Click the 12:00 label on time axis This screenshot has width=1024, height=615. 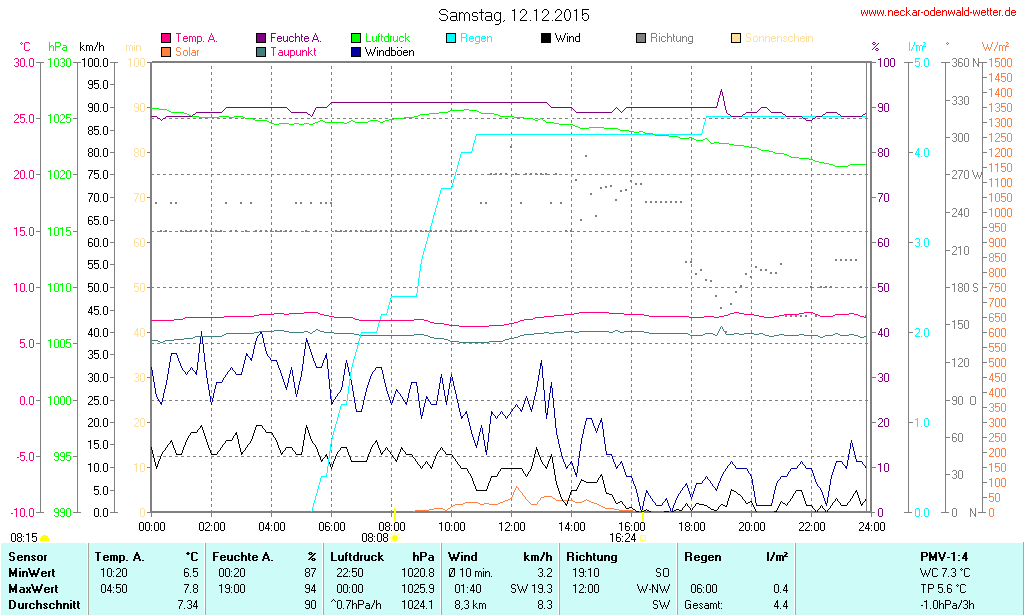point(511,526)
